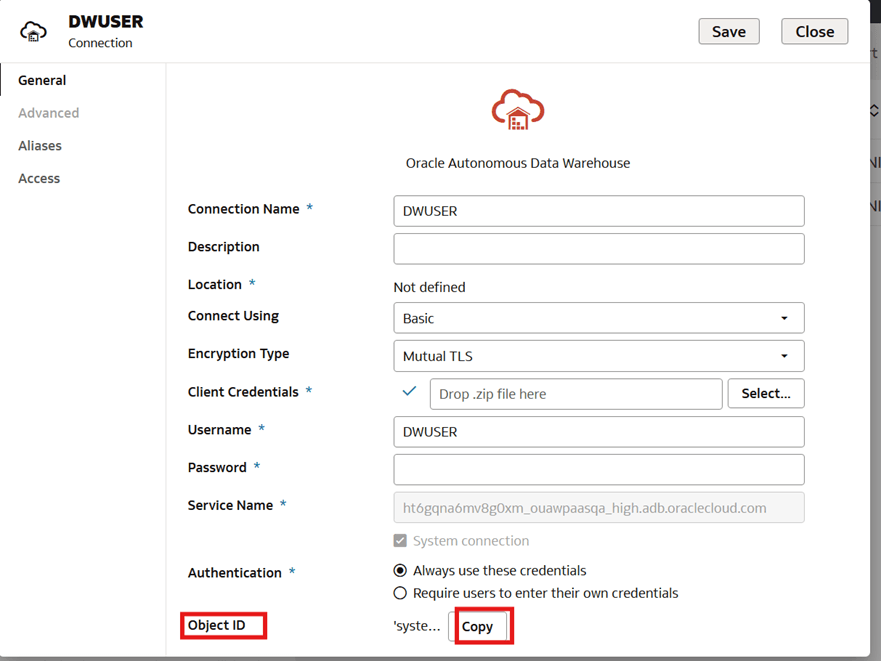
Task: Click Select to browse for credentials file
Action: 766,393
